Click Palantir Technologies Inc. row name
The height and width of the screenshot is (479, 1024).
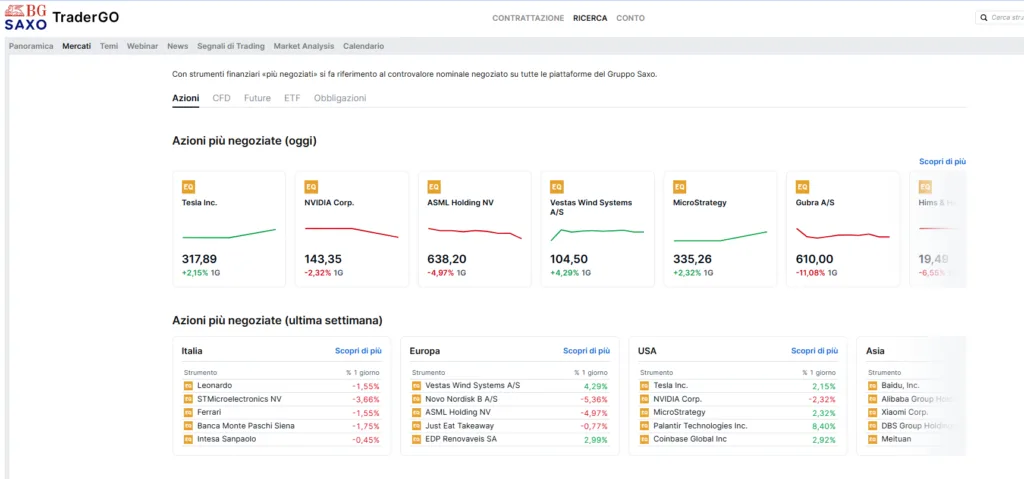[x=700, y=426]
